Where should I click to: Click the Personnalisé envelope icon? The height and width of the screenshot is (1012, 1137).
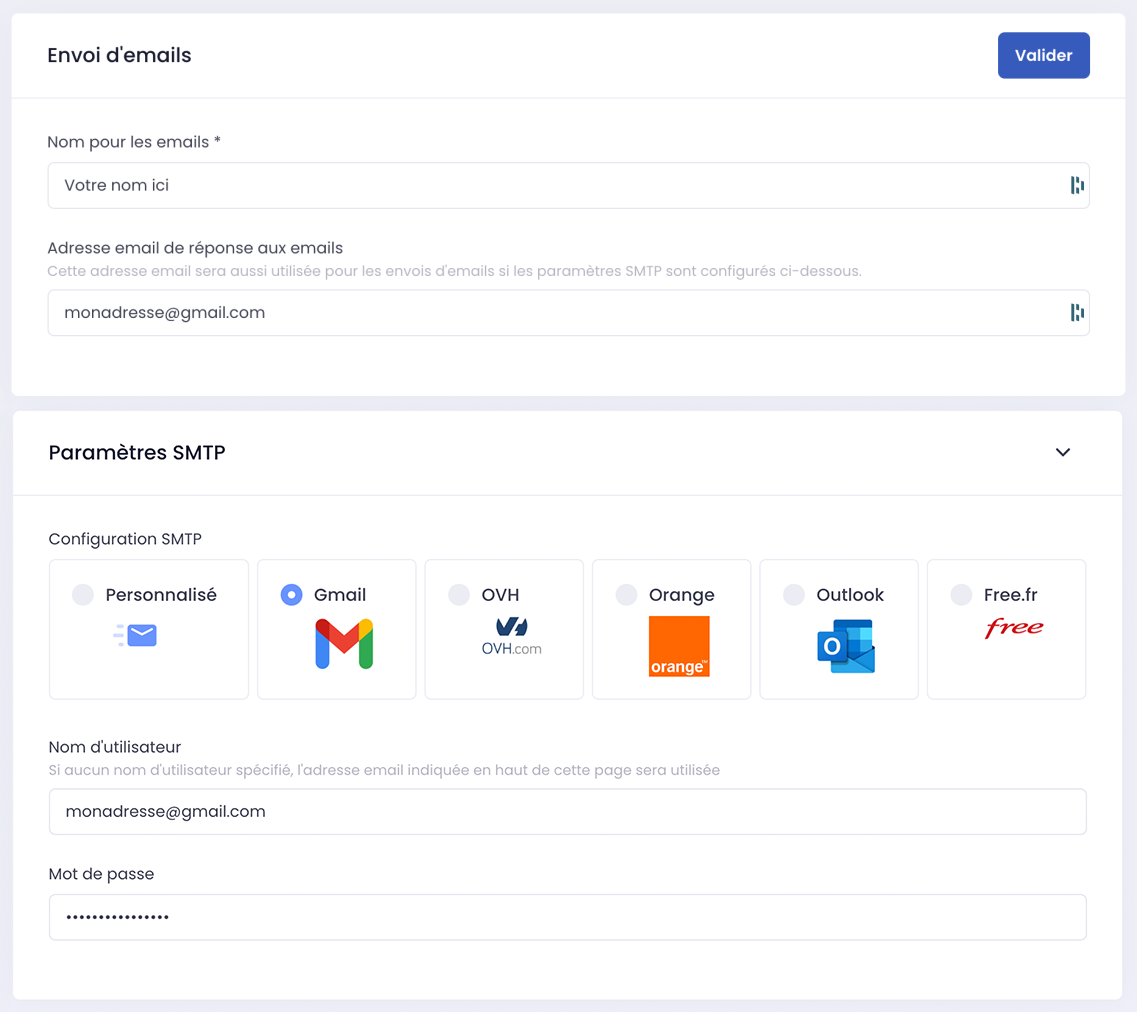pos(136,635)
